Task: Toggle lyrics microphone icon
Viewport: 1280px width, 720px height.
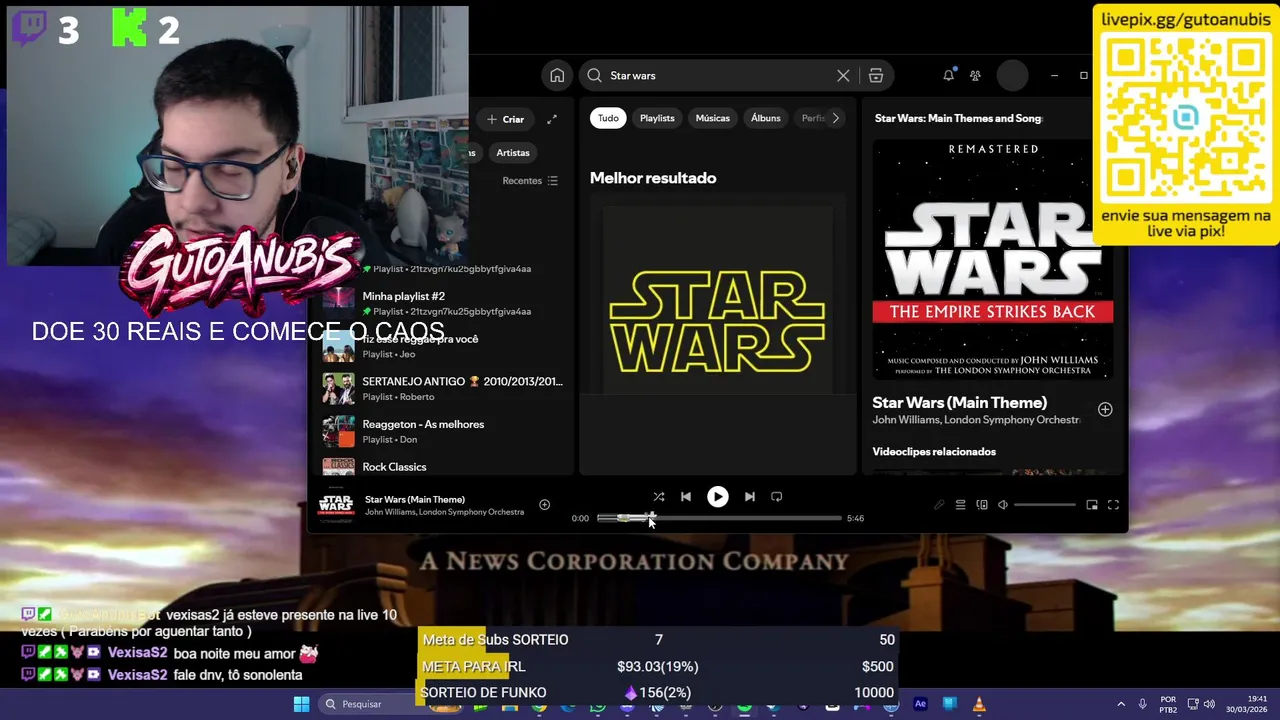Action: (x=938, y=505)
